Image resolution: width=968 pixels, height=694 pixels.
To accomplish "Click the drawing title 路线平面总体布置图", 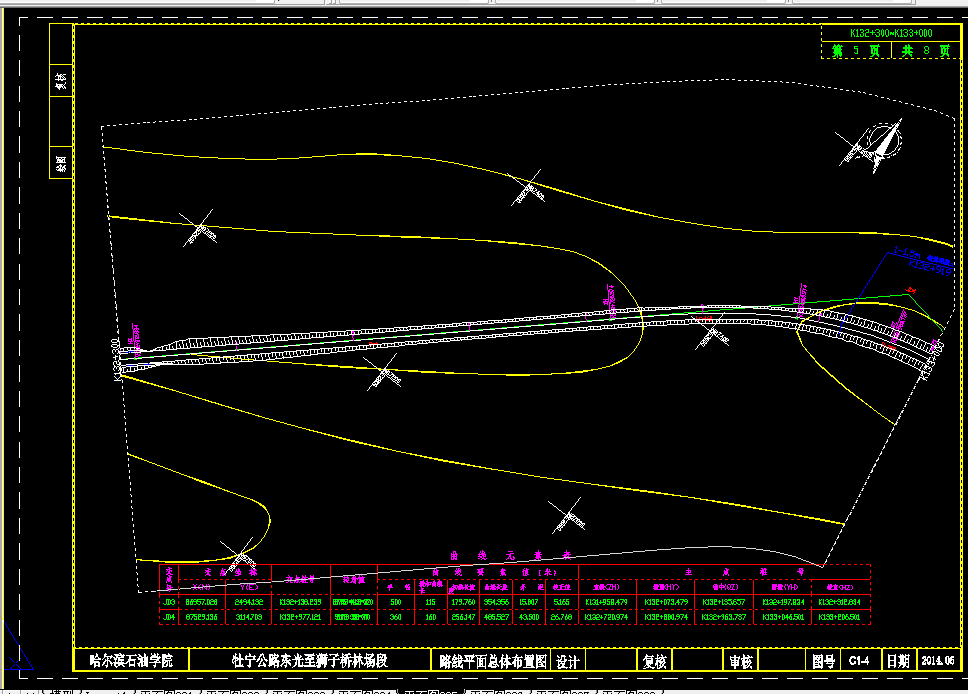I will point(493,661).
